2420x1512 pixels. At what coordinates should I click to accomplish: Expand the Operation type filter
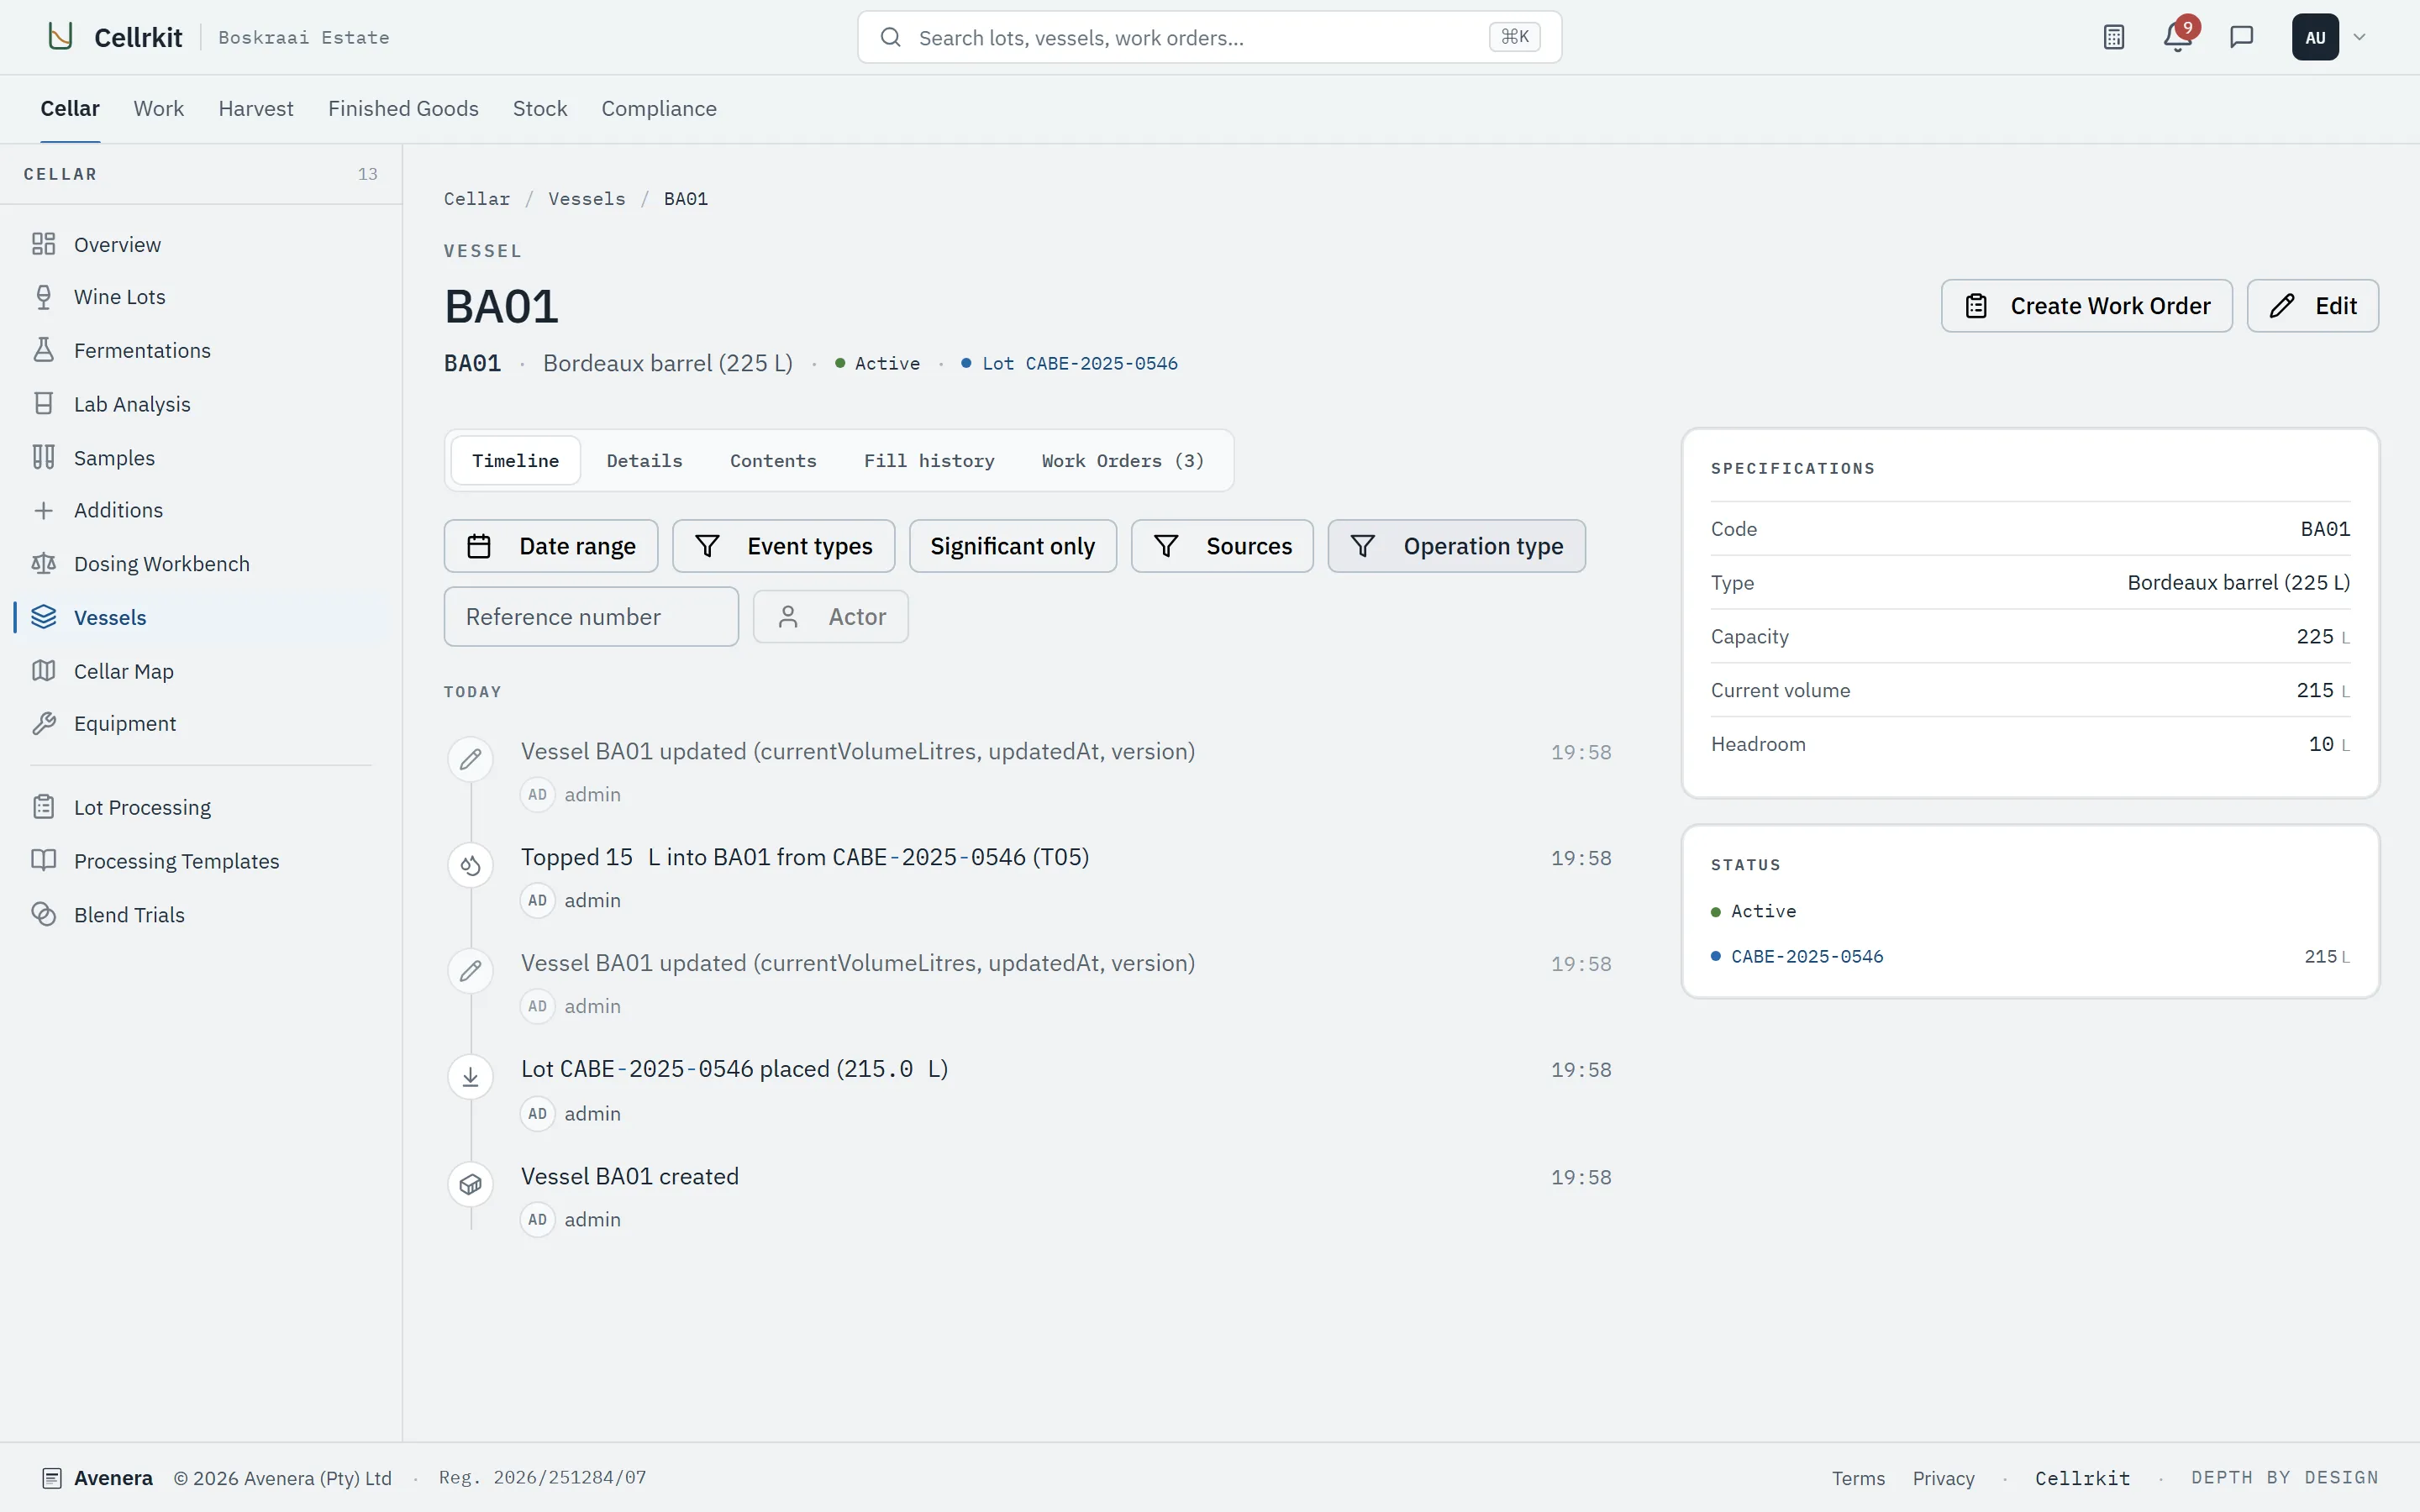(1456, 546)
